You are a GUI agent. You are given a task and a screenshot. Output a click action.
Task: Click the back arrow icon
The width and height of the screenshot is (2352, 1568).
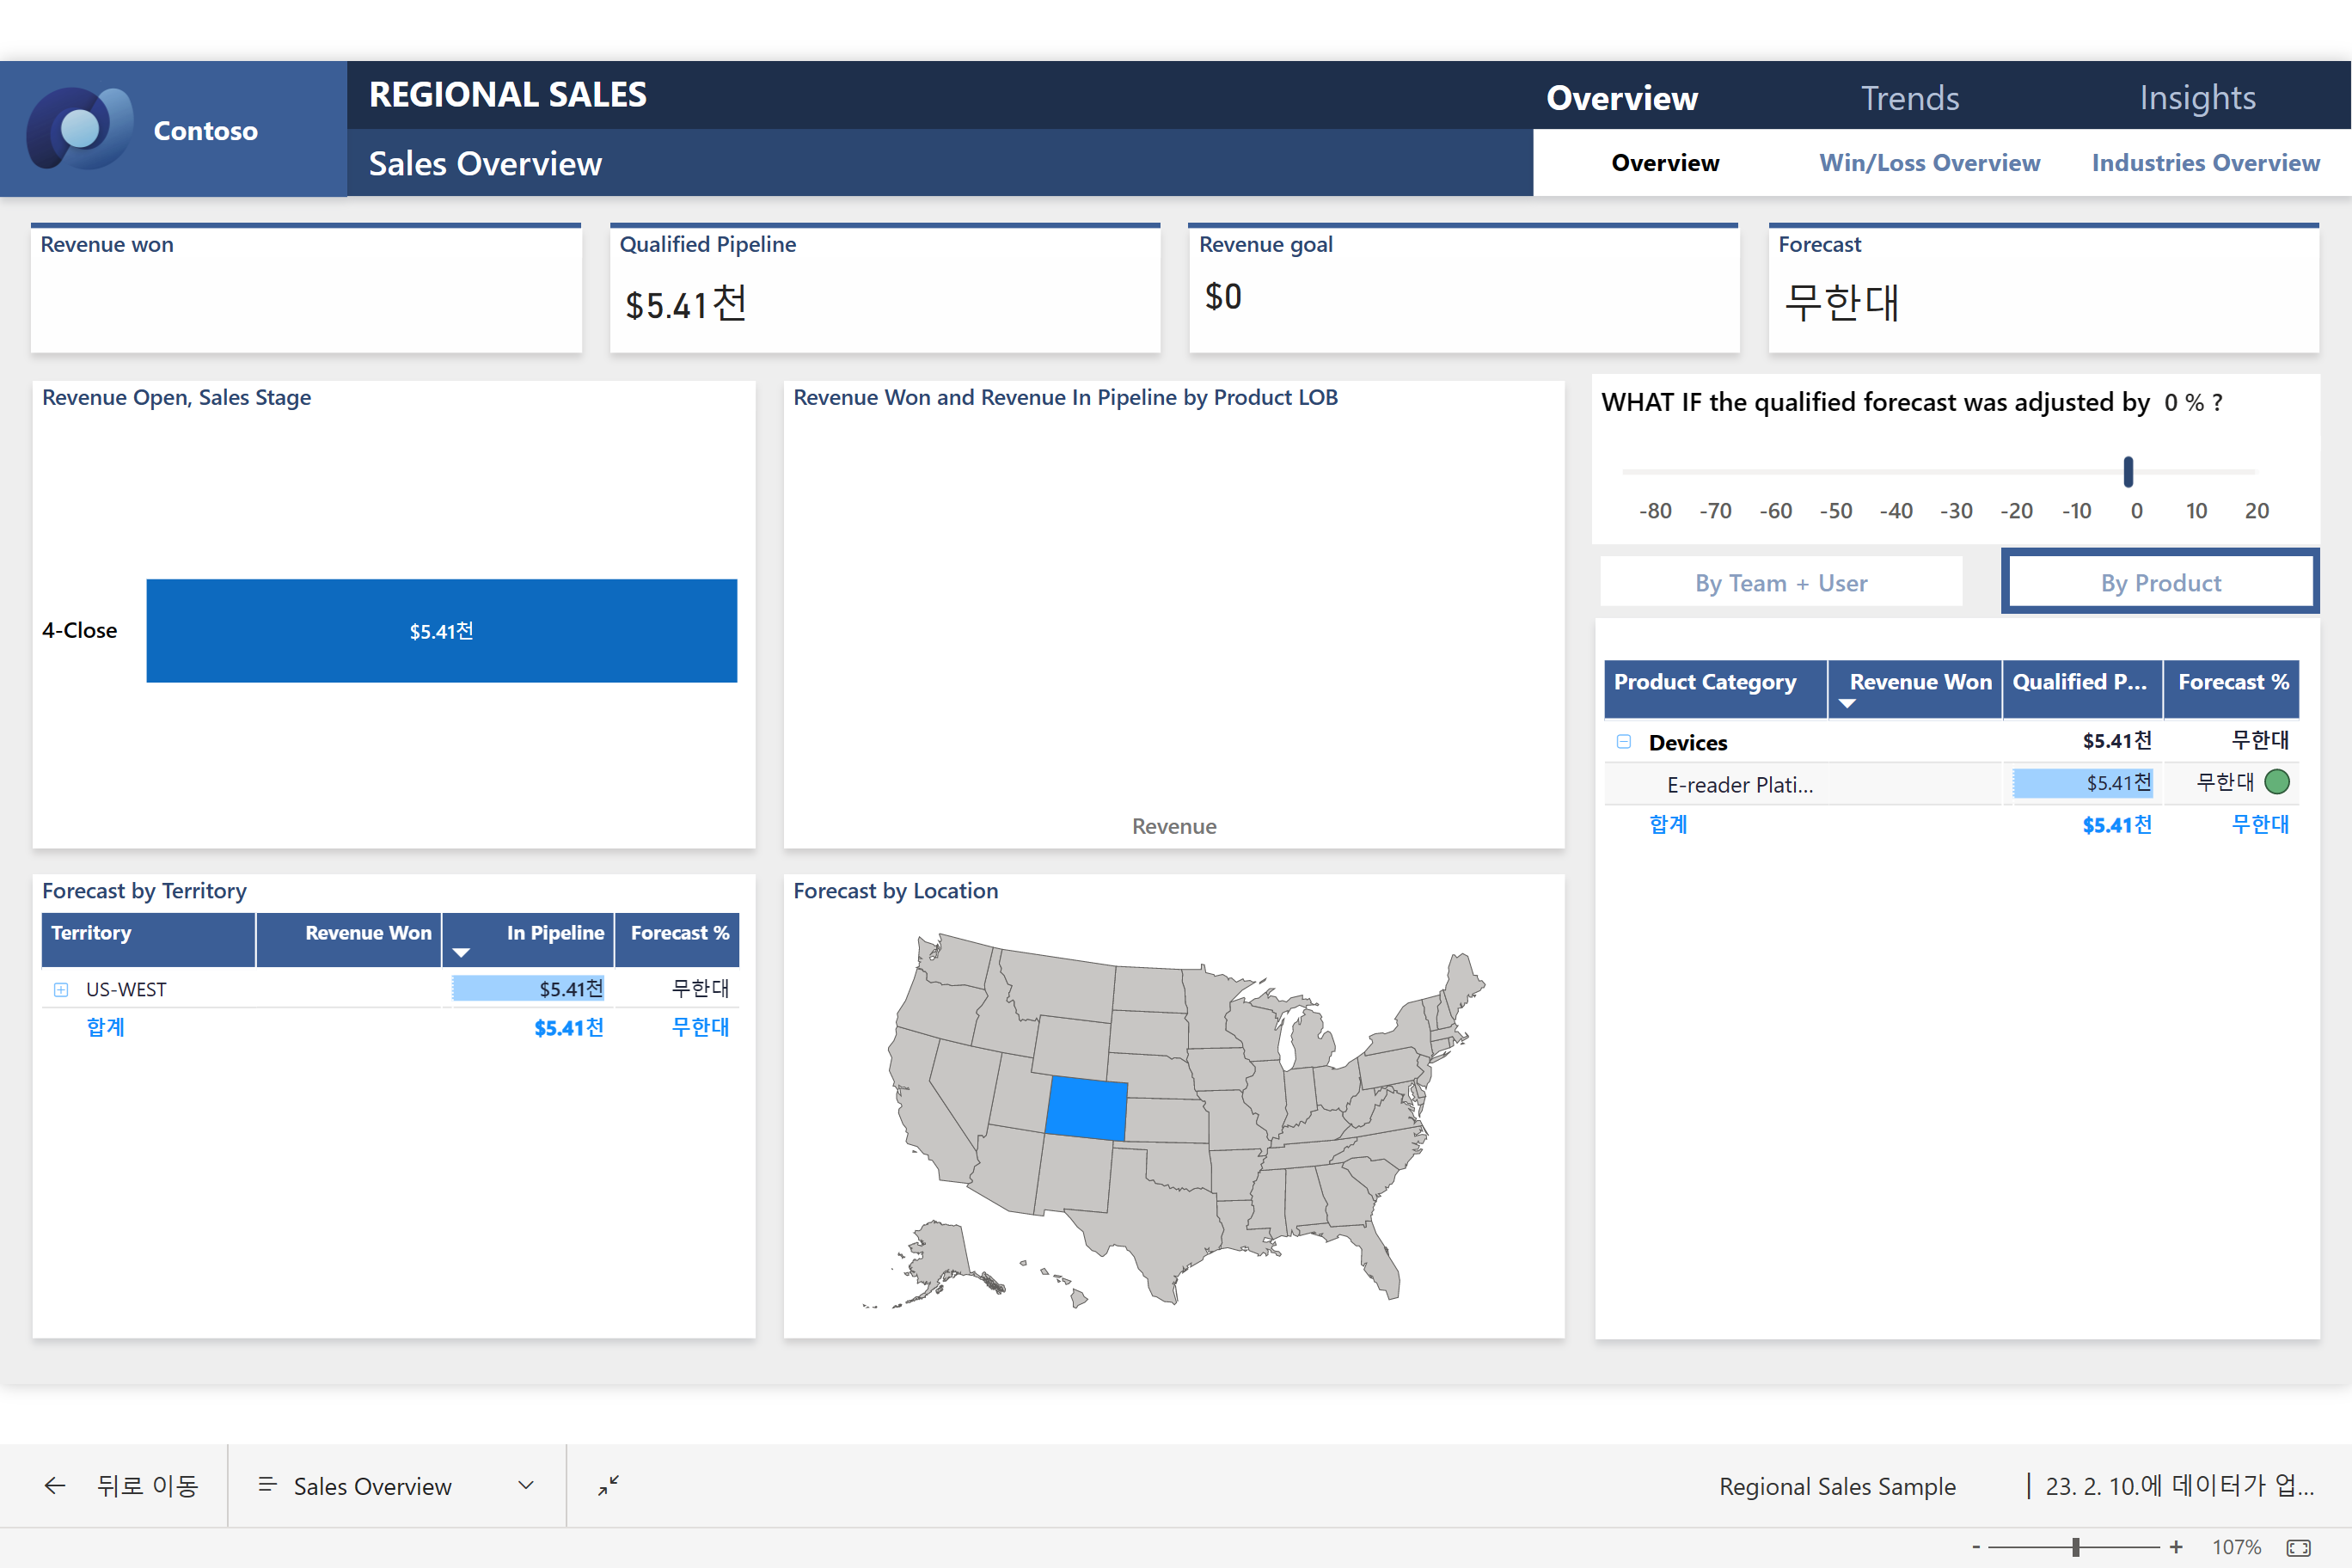coord(55,1486)
